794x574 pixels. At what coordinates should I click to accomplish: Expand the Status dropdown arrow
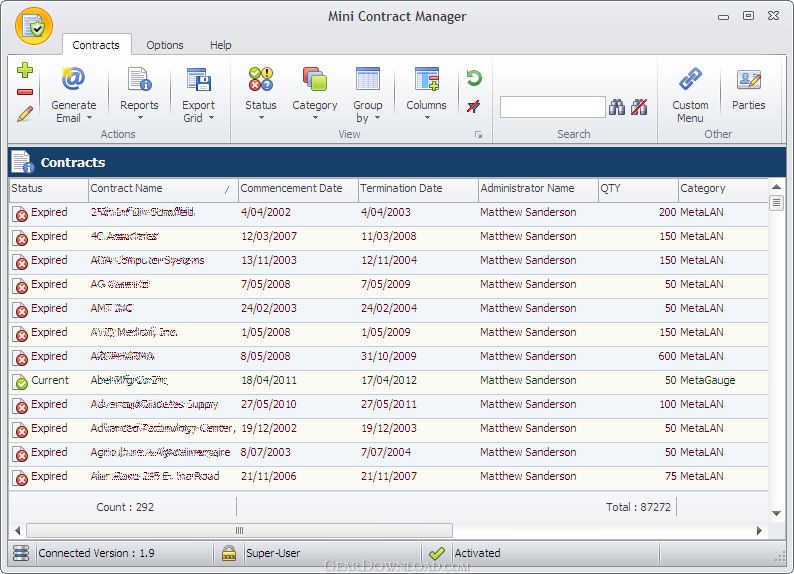click(261, 118)
